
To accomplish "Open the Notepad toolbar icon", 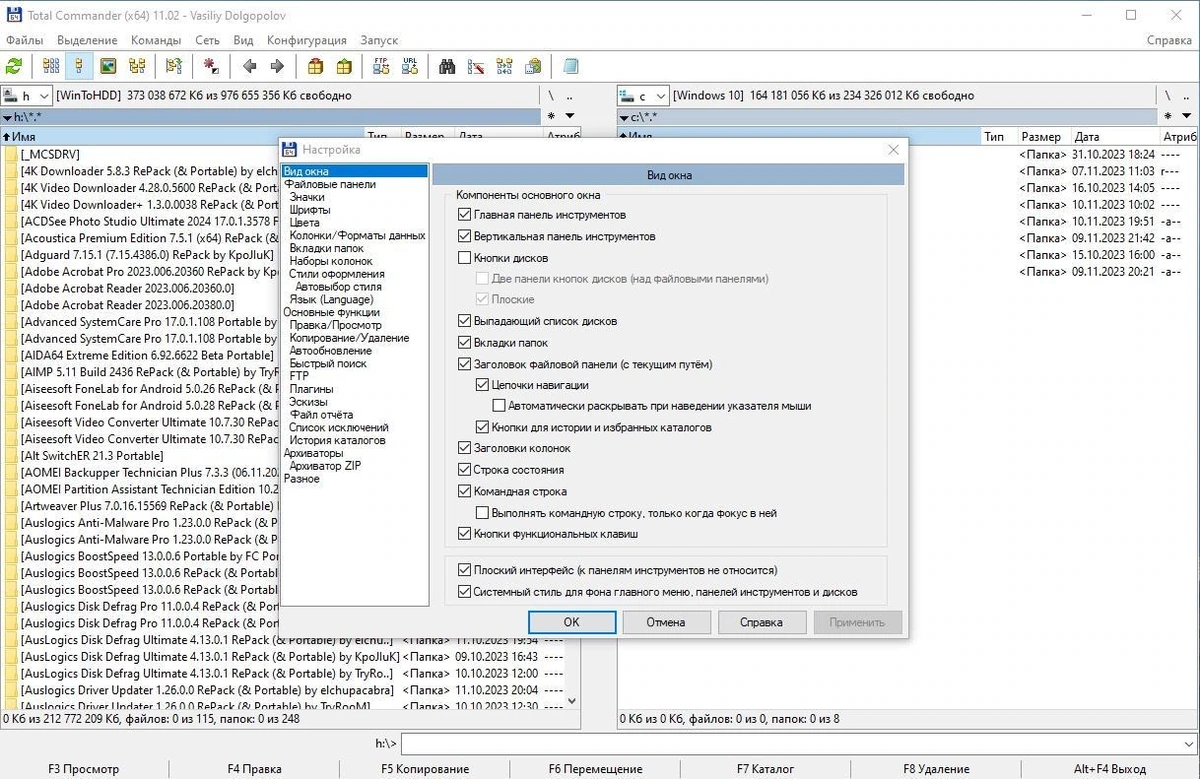I will click(x=570, y=66).
